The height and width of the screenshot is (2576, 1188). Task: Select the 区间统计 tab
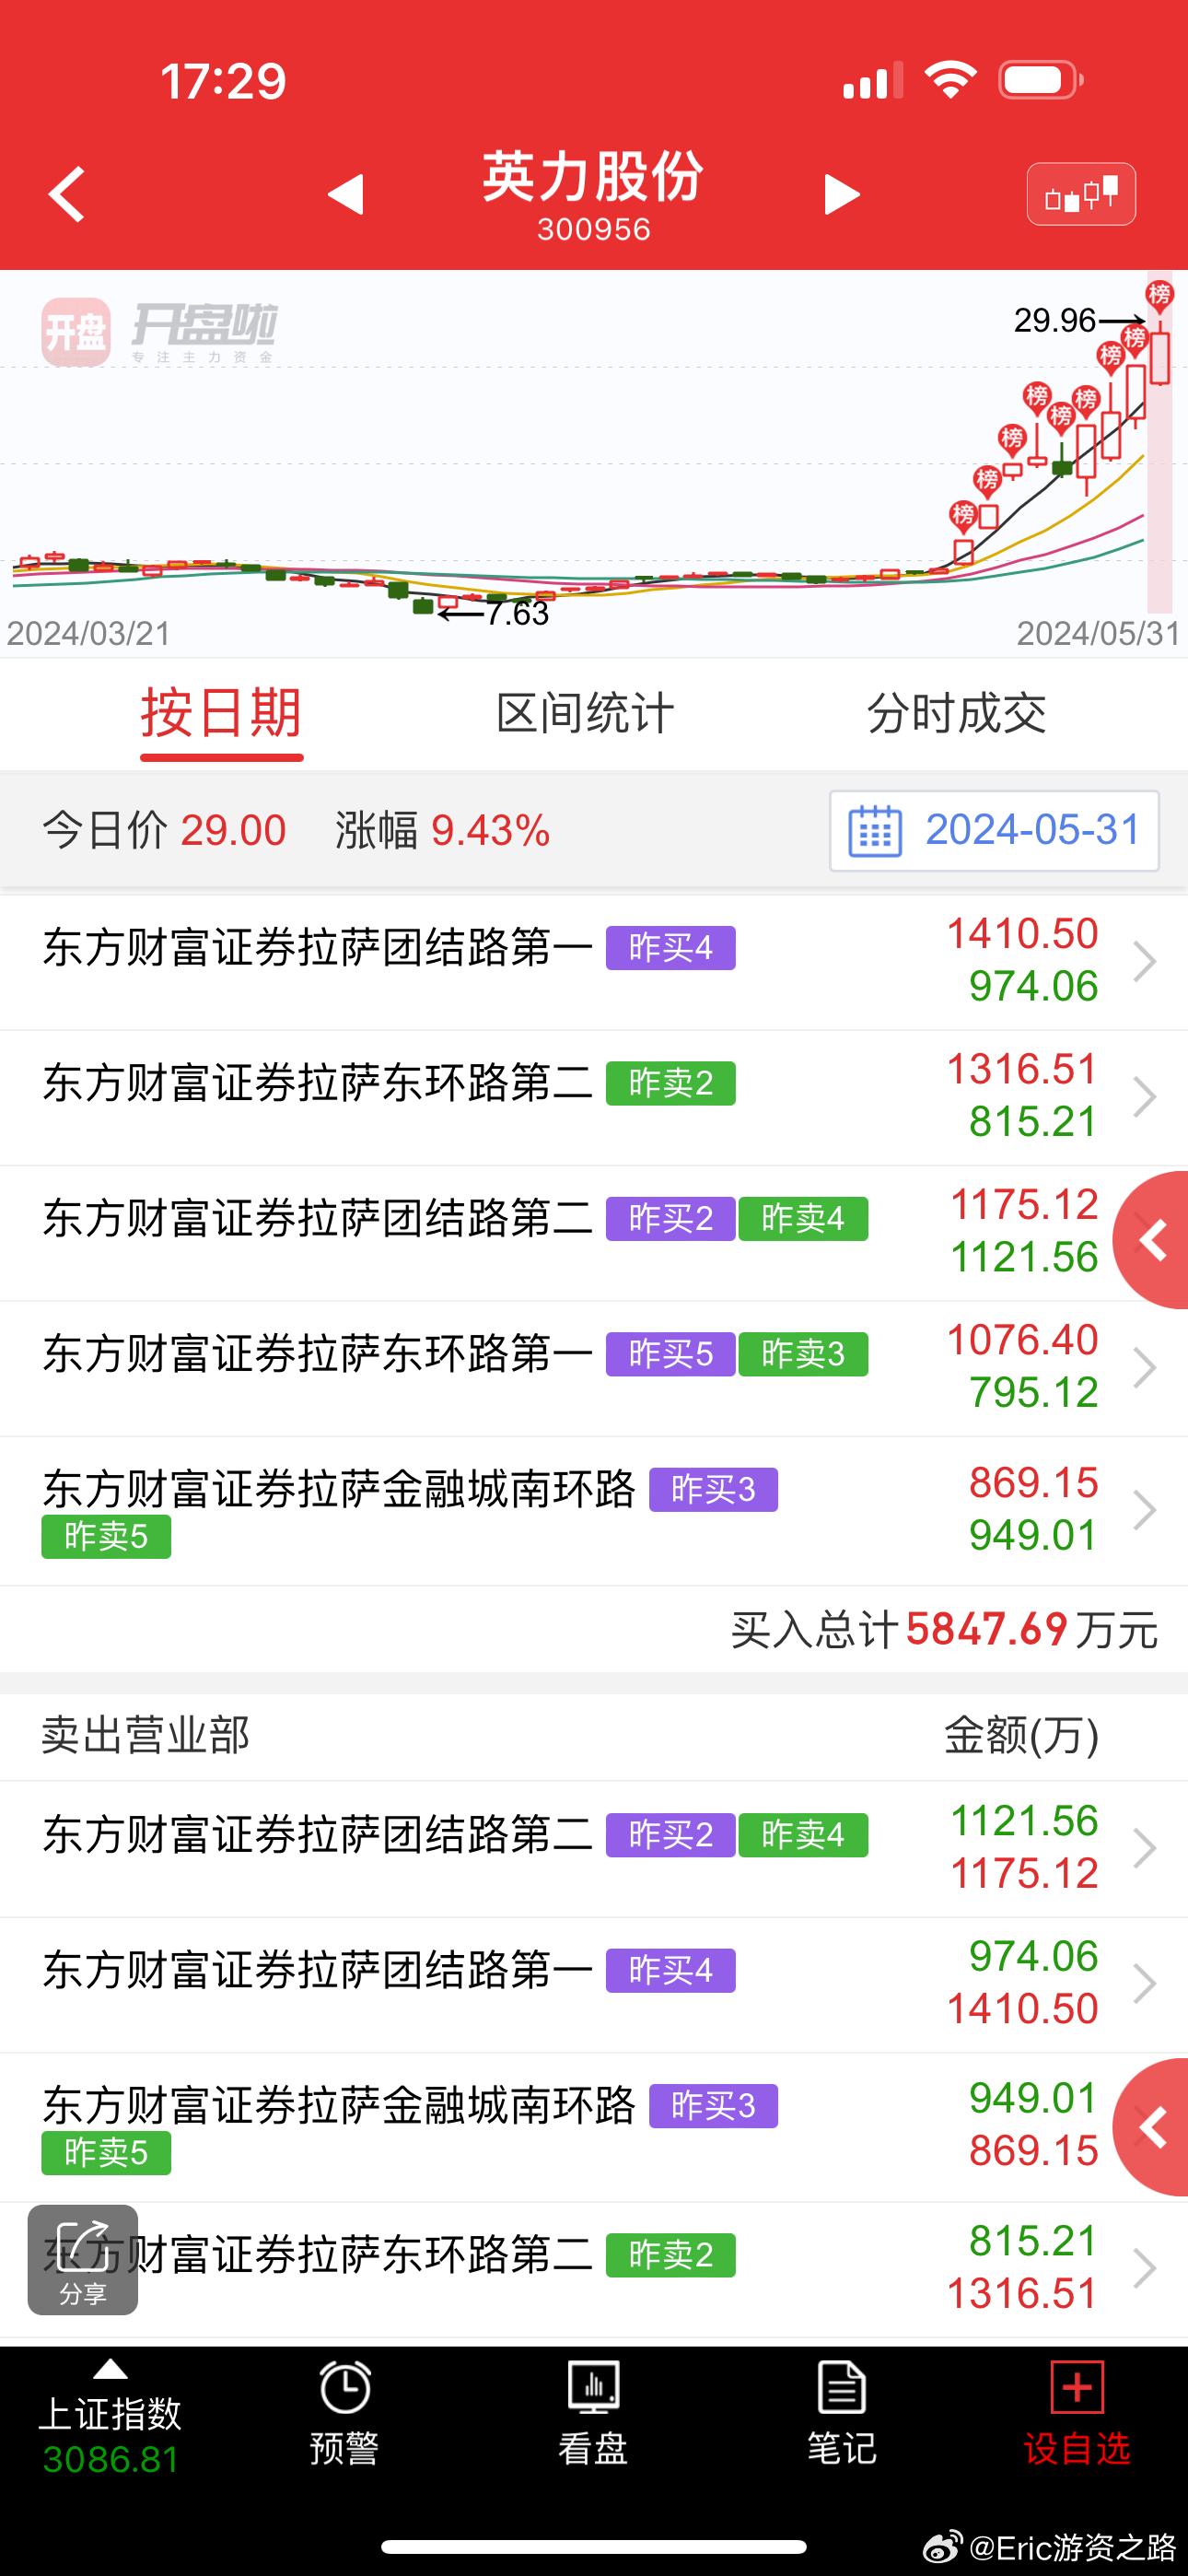(x=585, y=714)
